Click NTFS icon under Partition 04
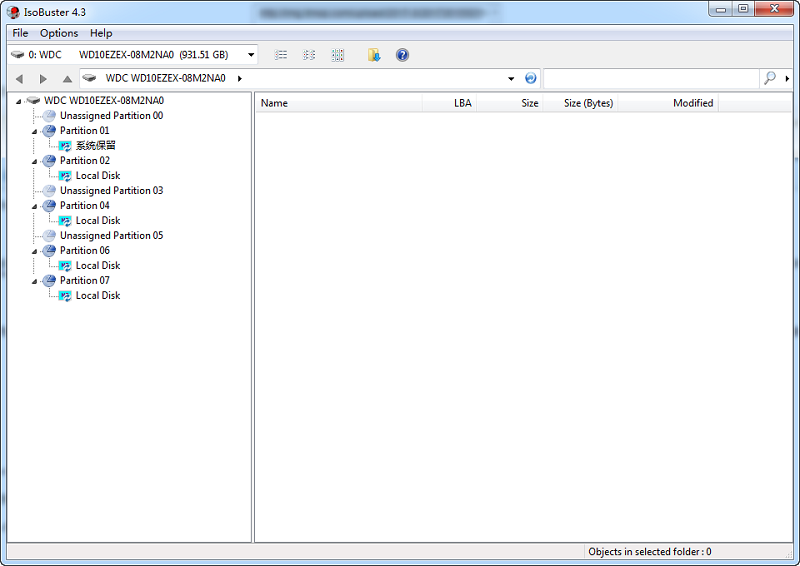 click(x=65, y=221)
